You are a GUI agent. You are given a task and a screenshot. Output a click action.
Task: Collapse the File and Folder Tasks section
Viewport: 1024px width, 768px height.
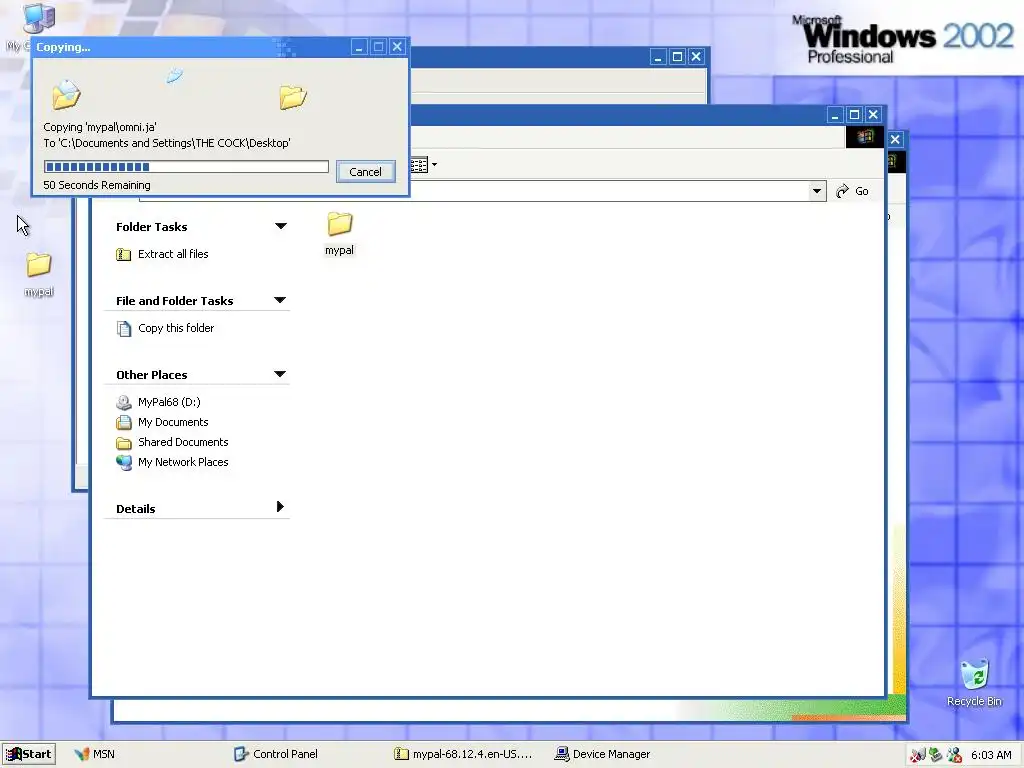pos(280,300)
